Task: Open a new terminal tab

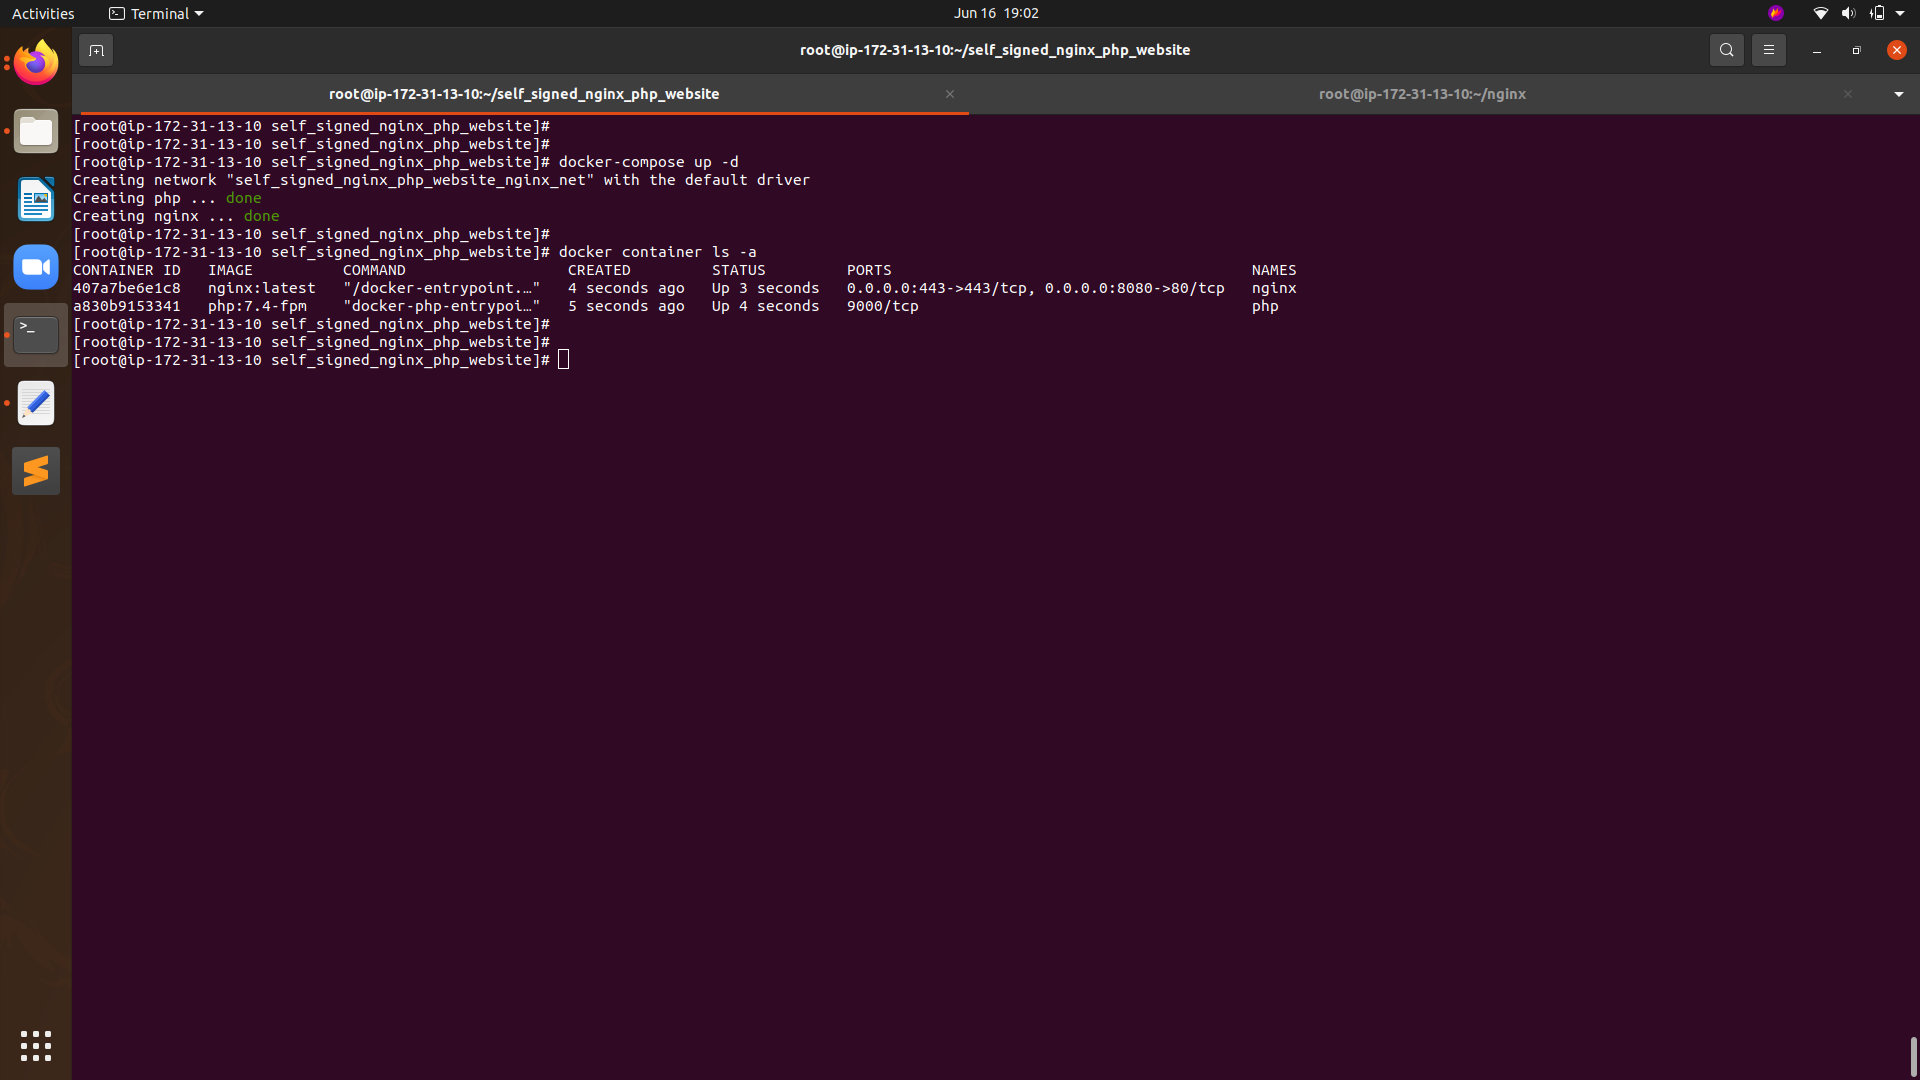Action: pos(96,50)
